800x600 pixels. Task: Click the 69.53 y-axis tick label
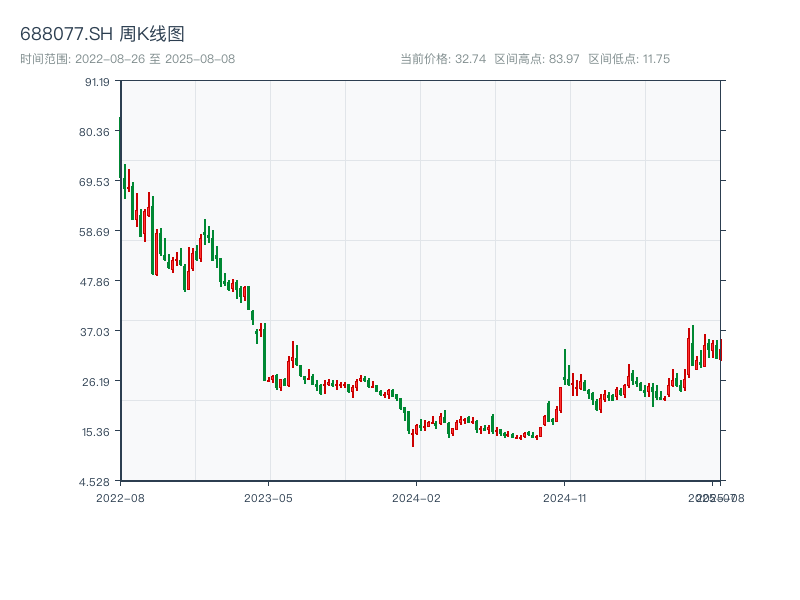(97, 182)
